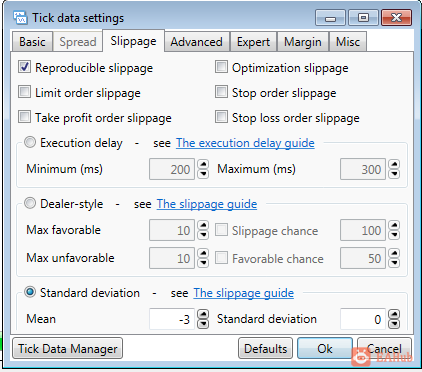
Task: Open the Advanced tab
Action: point(197,42)
